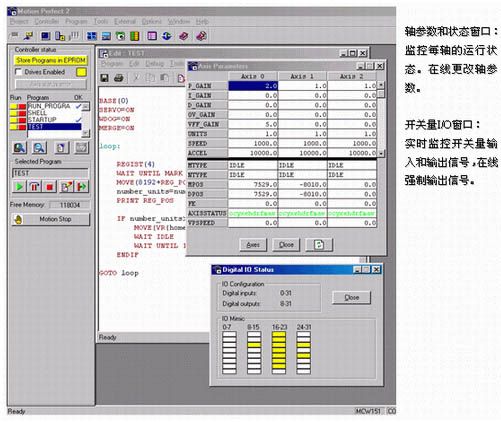Open the Tools menu
The height and width of the screenshot is (422, 501).
(100, 22)
